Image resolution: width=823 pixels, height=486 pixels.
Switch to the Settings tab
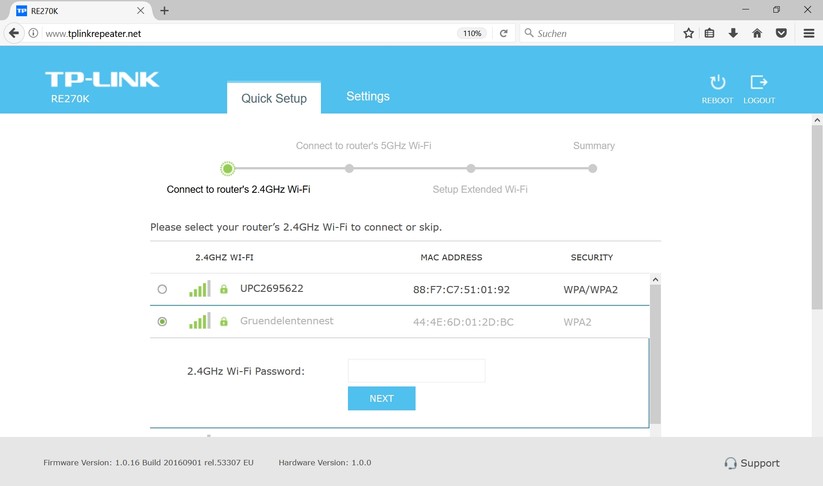368,97
